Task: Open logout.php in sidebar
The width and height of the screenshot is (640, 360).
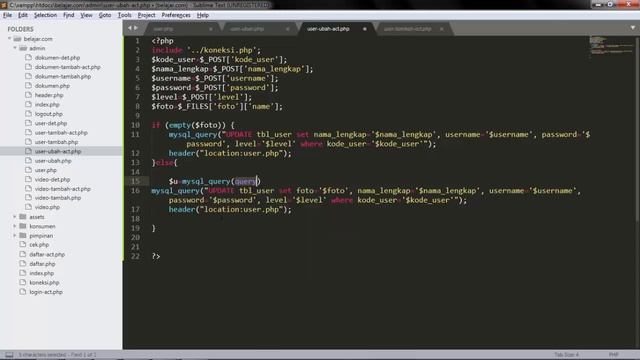Action: [49, 114]
